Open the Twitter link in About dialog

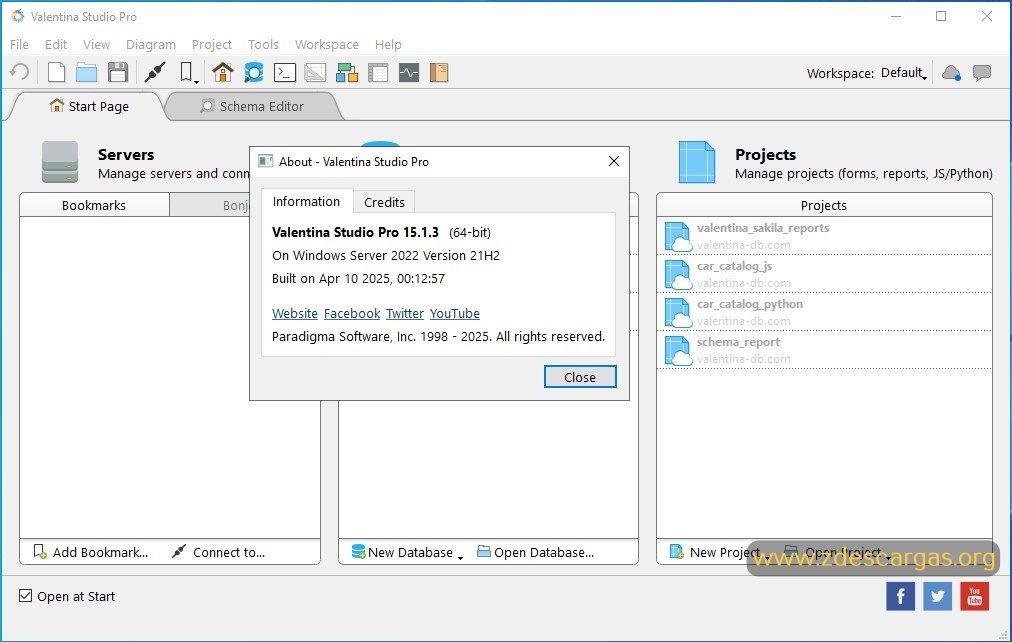[405, 314]
